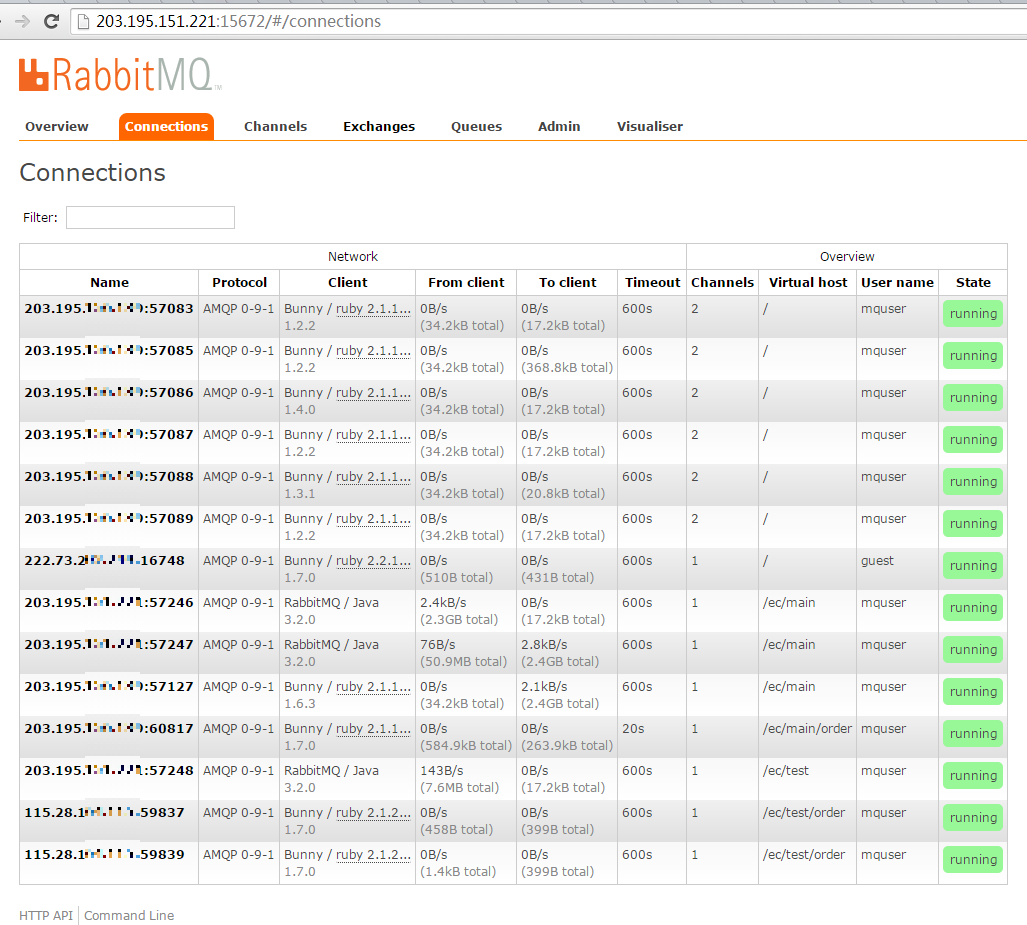Click the (368.8kB total) to-client value
1027x925 pixels.
(567, 368)
